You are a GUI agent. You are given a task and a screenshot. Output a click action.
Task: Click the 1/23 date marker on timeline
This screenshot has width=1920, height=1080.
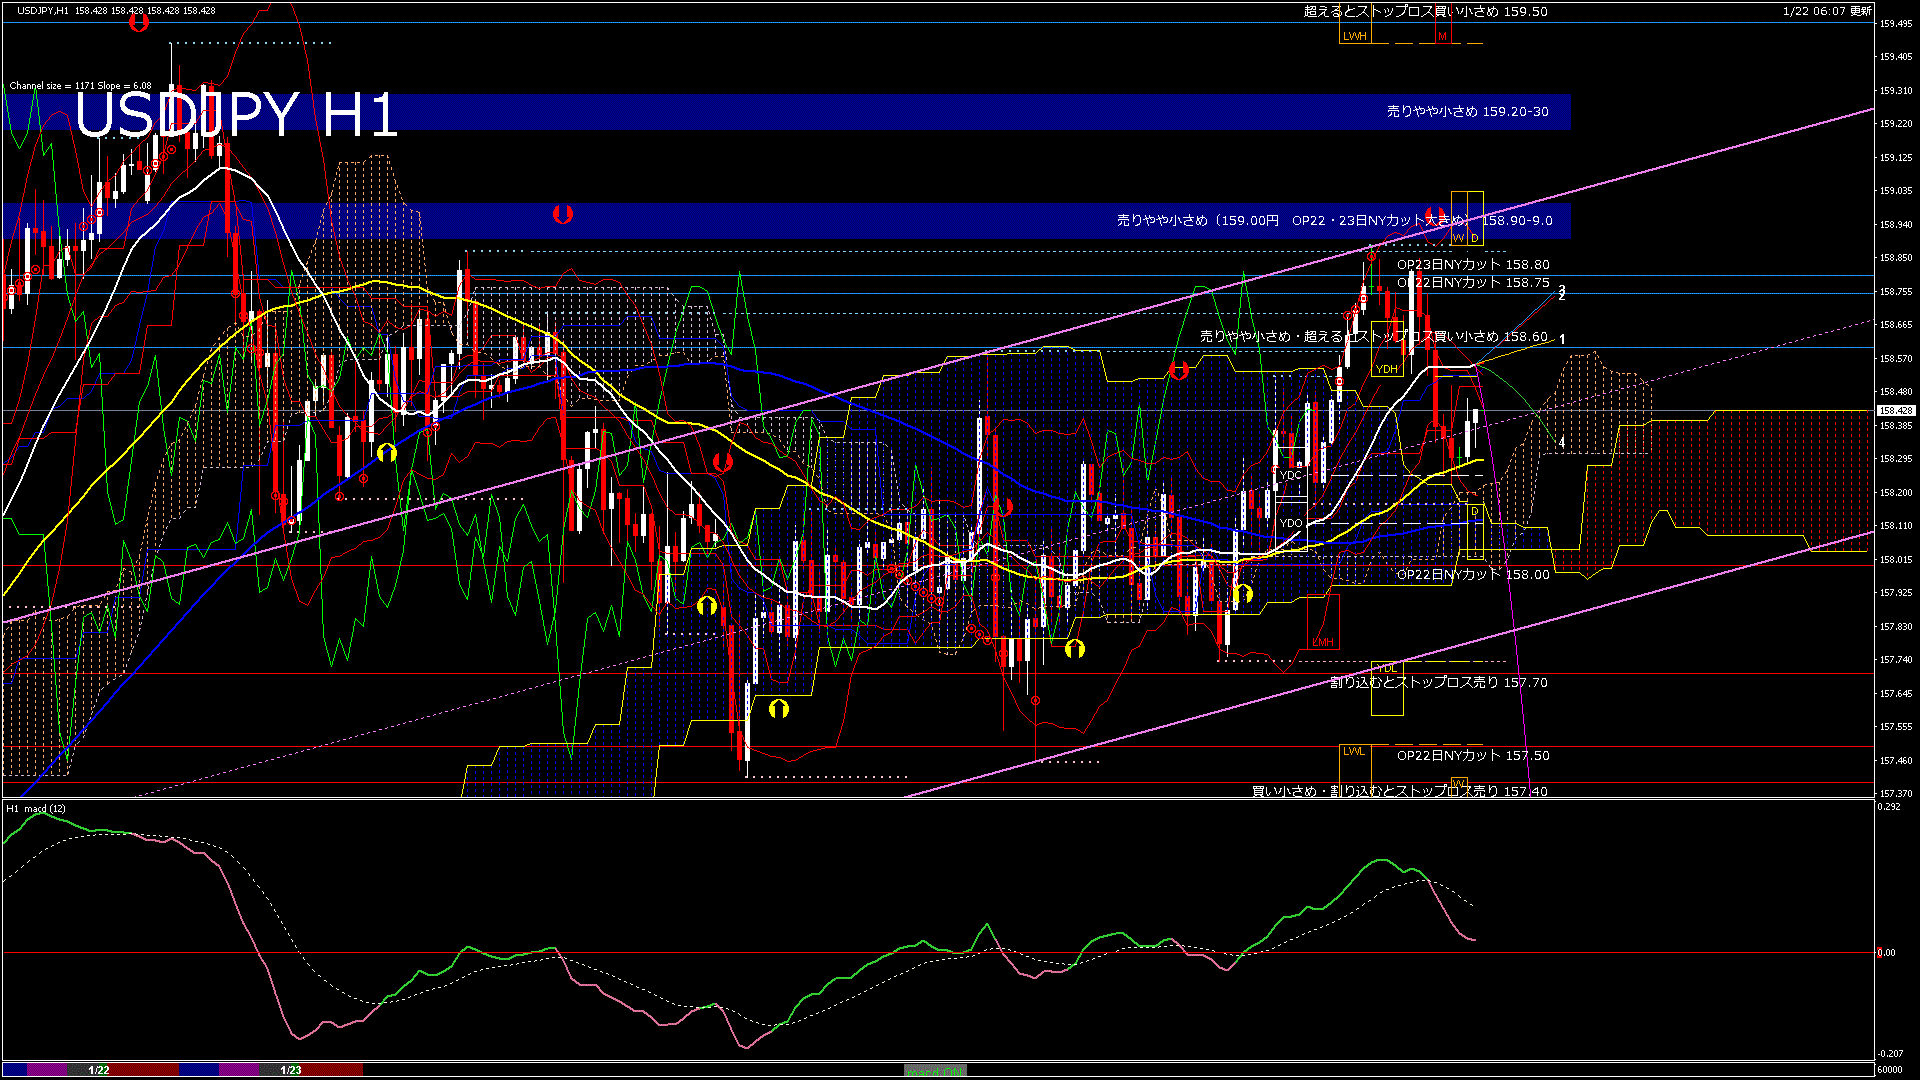click(291, 1070)
